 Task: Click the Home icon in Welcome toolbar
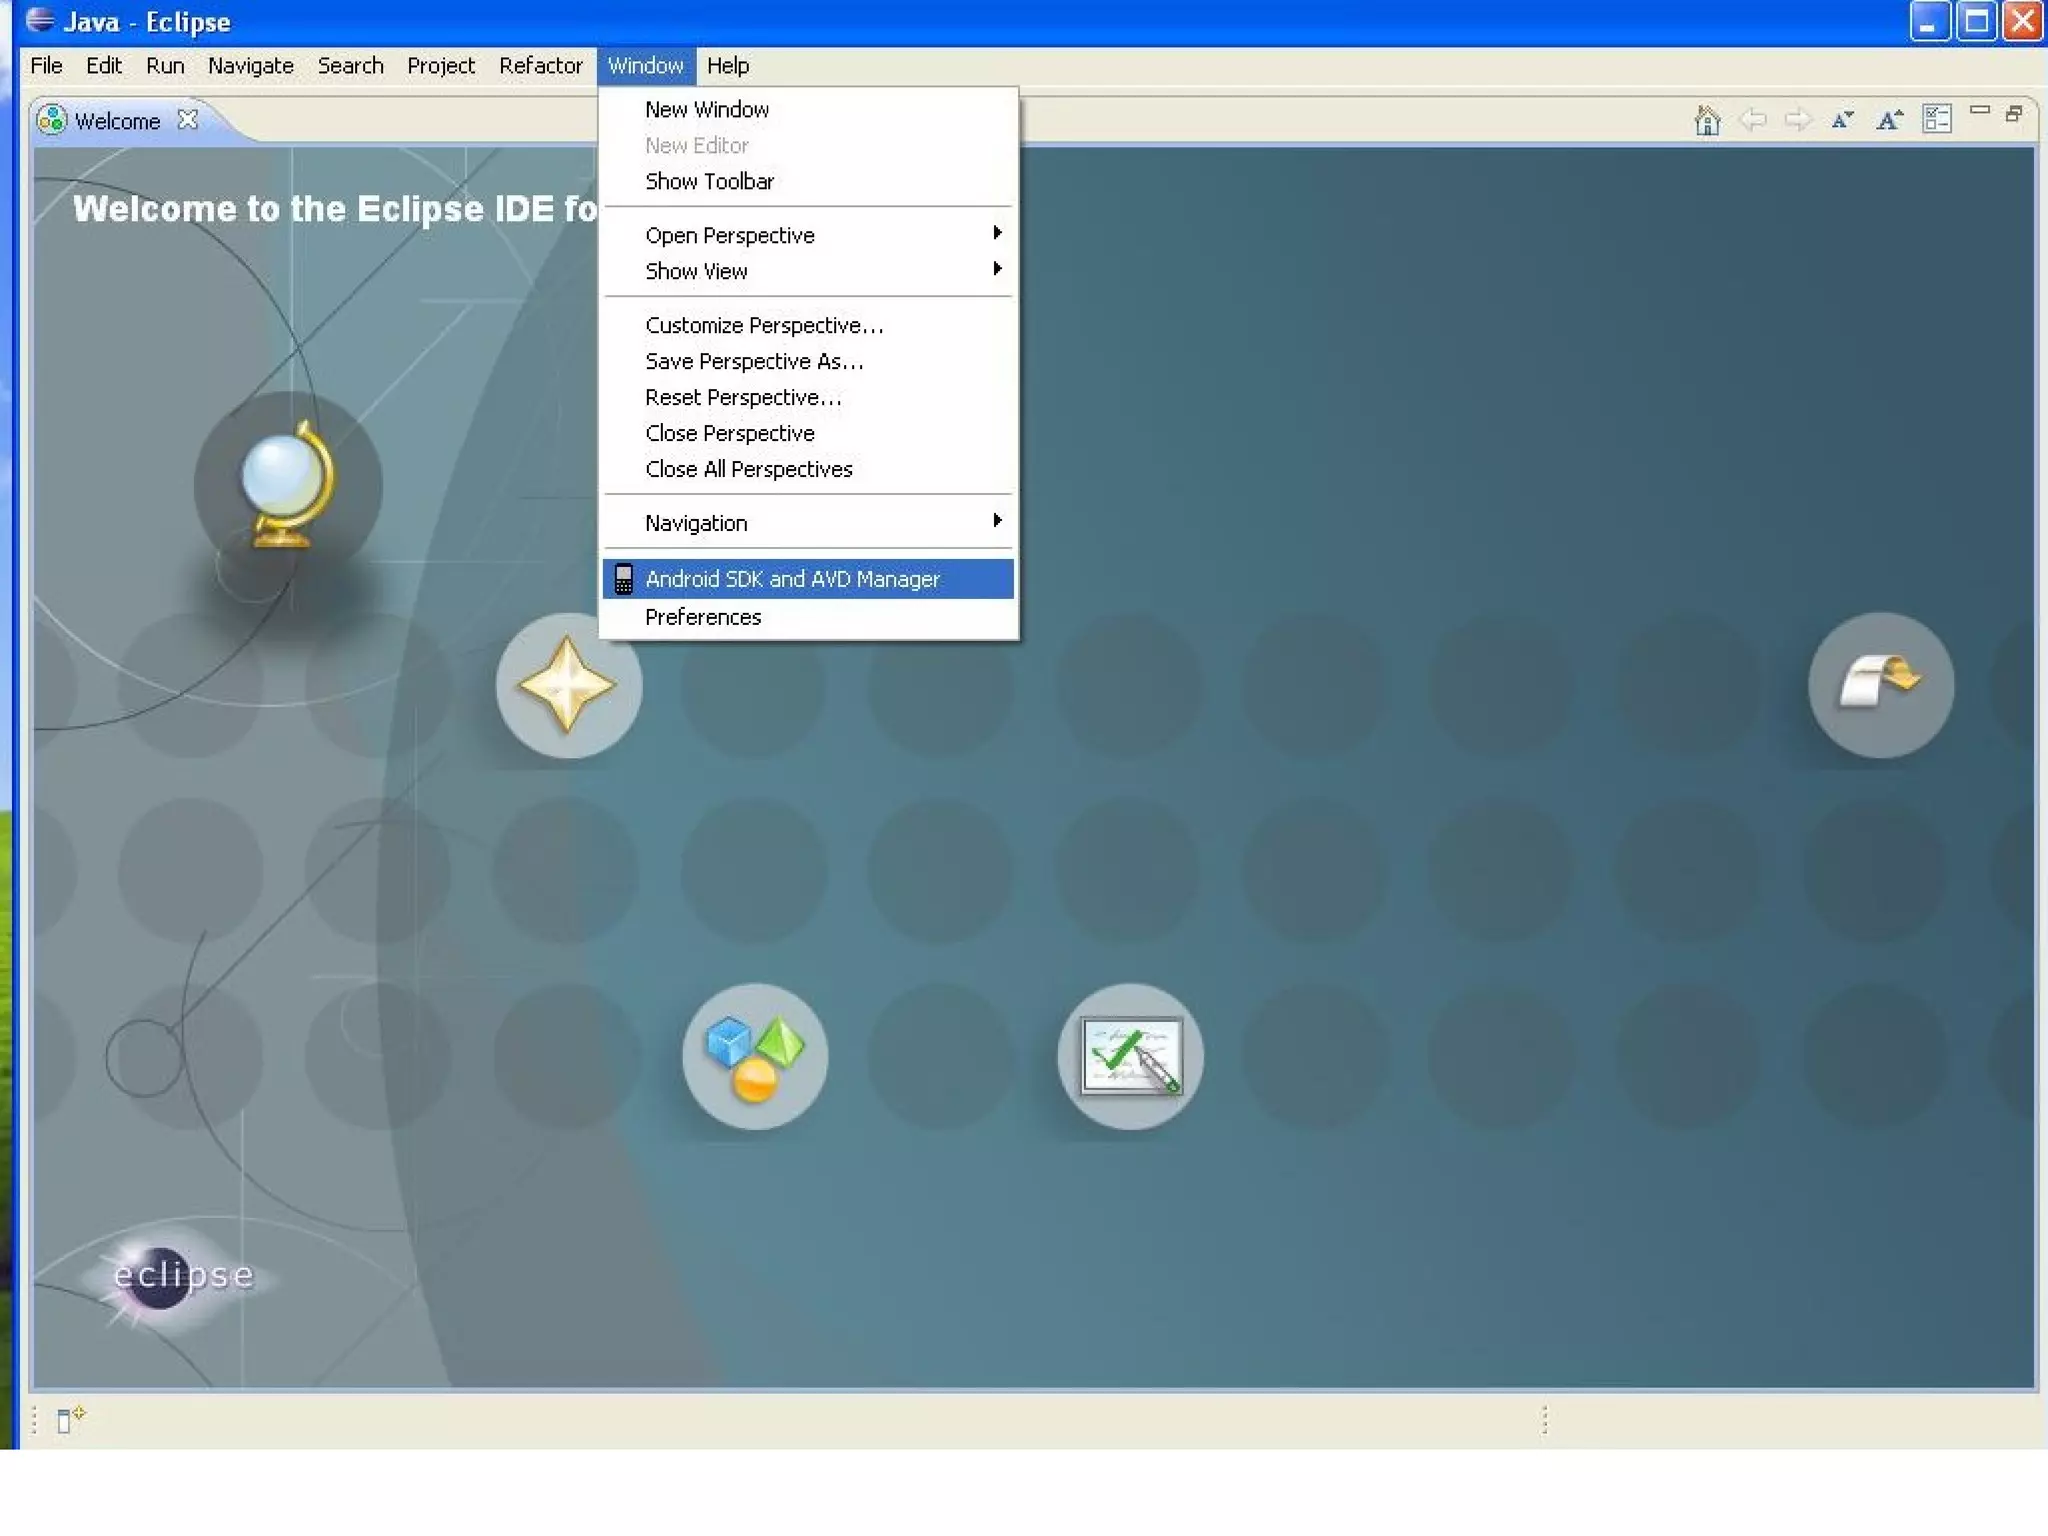[x=1707, y=120]
